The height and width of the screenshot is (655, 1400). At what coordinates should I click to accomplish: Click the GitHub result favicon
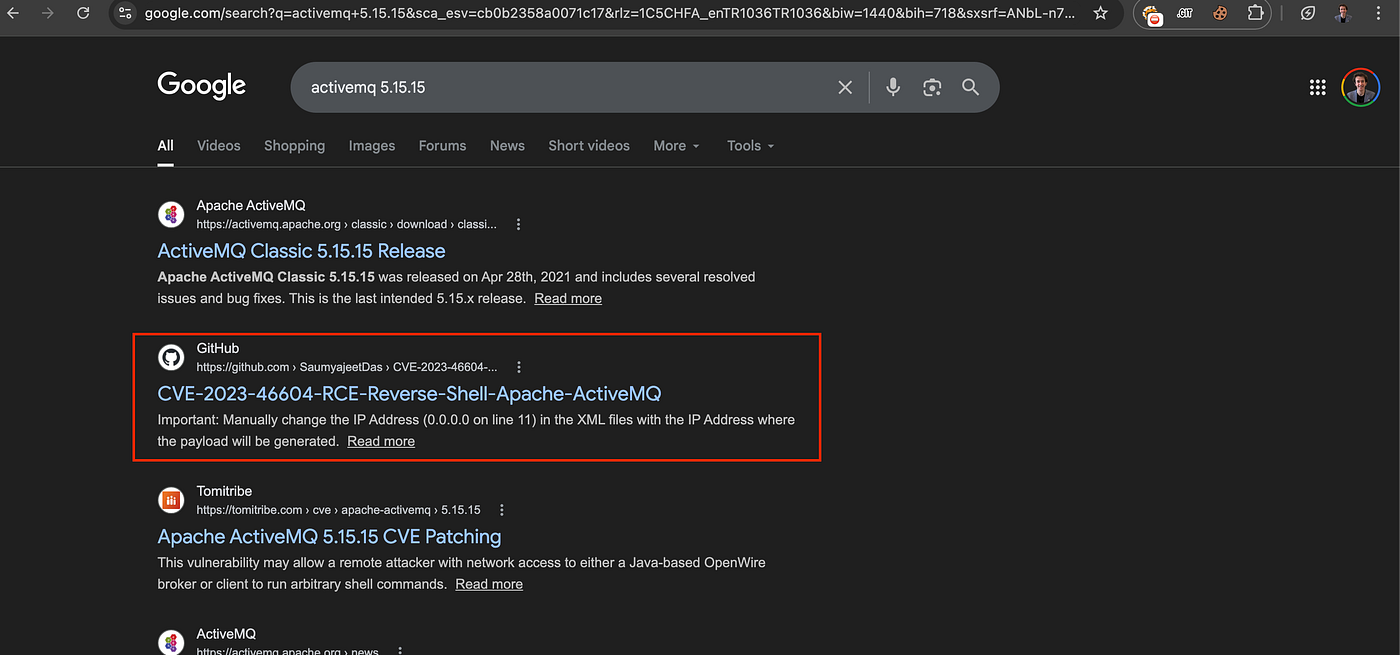click(x=171, y=357)
